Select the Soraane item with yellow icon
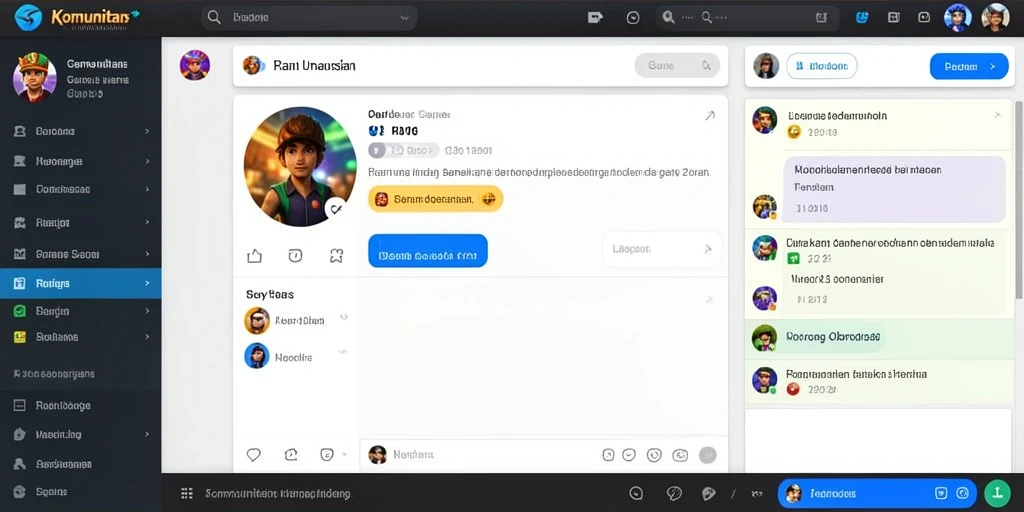The image size is (1024, 512). click(80, 337)
